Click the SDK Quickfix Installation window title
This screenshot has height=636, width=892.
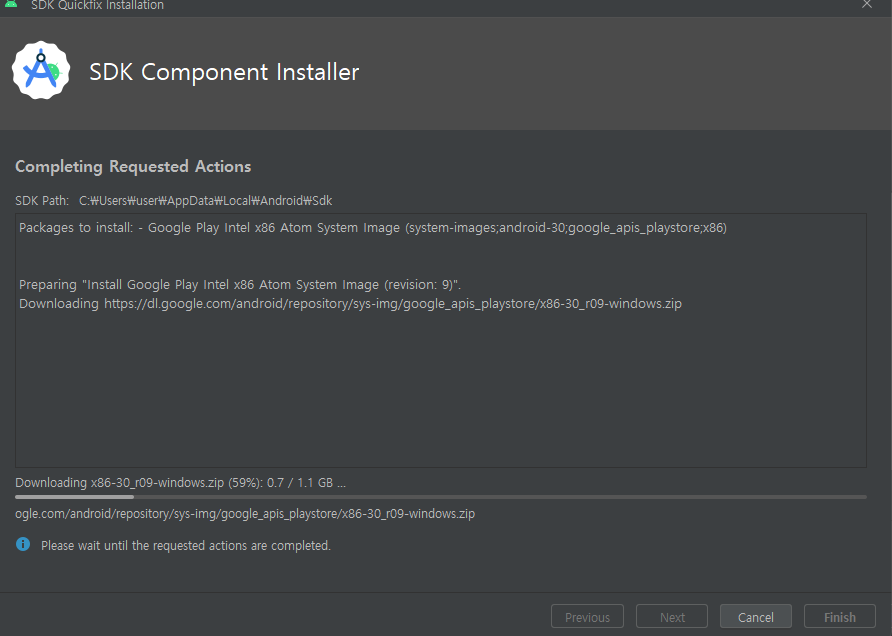pos(97,5)
